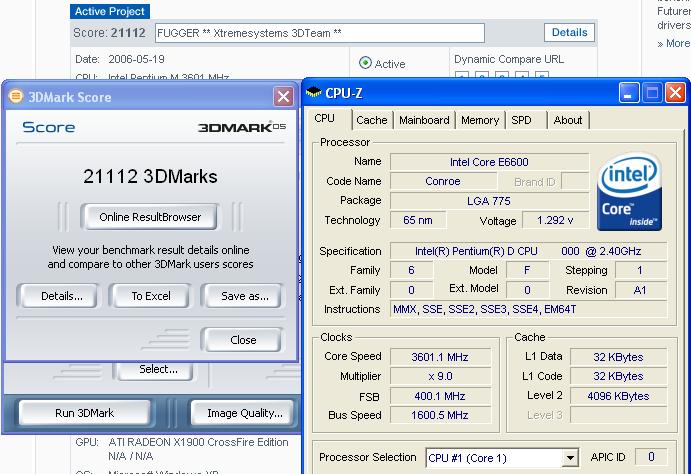691x474 pixels.
Task: Click the 3DMark05 logo in score dialog
Action: point(241,127)
